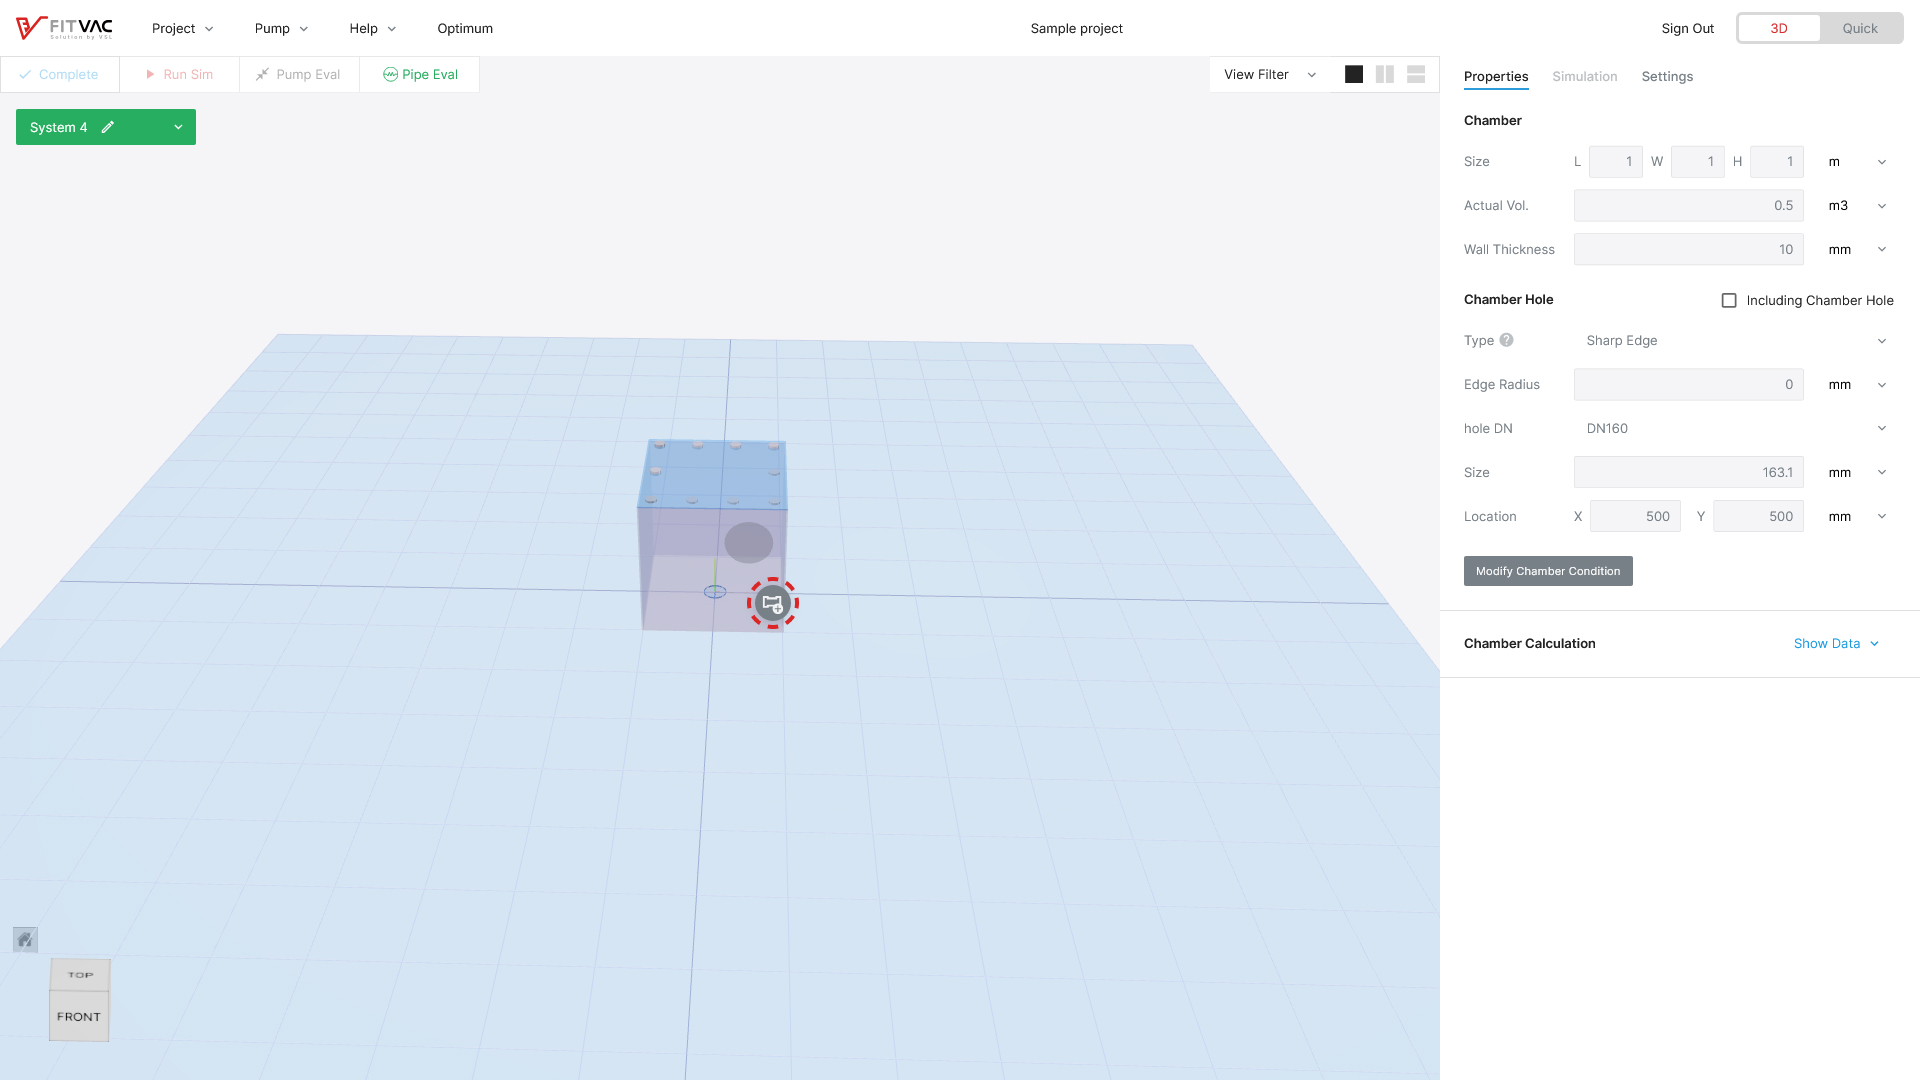Open chamber Size unit dropdown (m)
The height and width of the screenshot is (1080, 1920).
tap(1856, 161)
